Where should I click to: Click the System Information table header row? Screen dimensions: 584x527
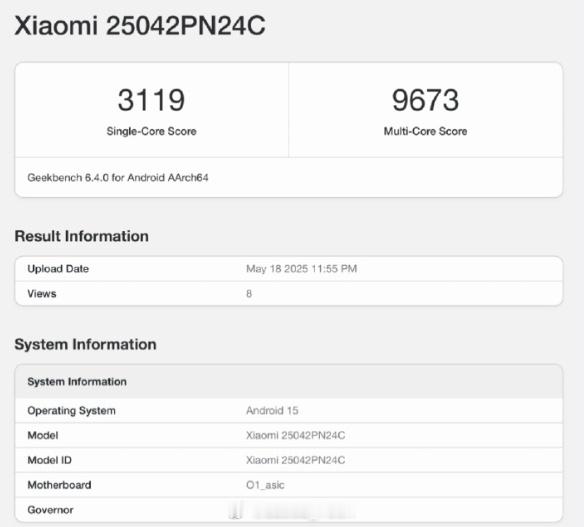pyautogui.click(x=289, y=382)
